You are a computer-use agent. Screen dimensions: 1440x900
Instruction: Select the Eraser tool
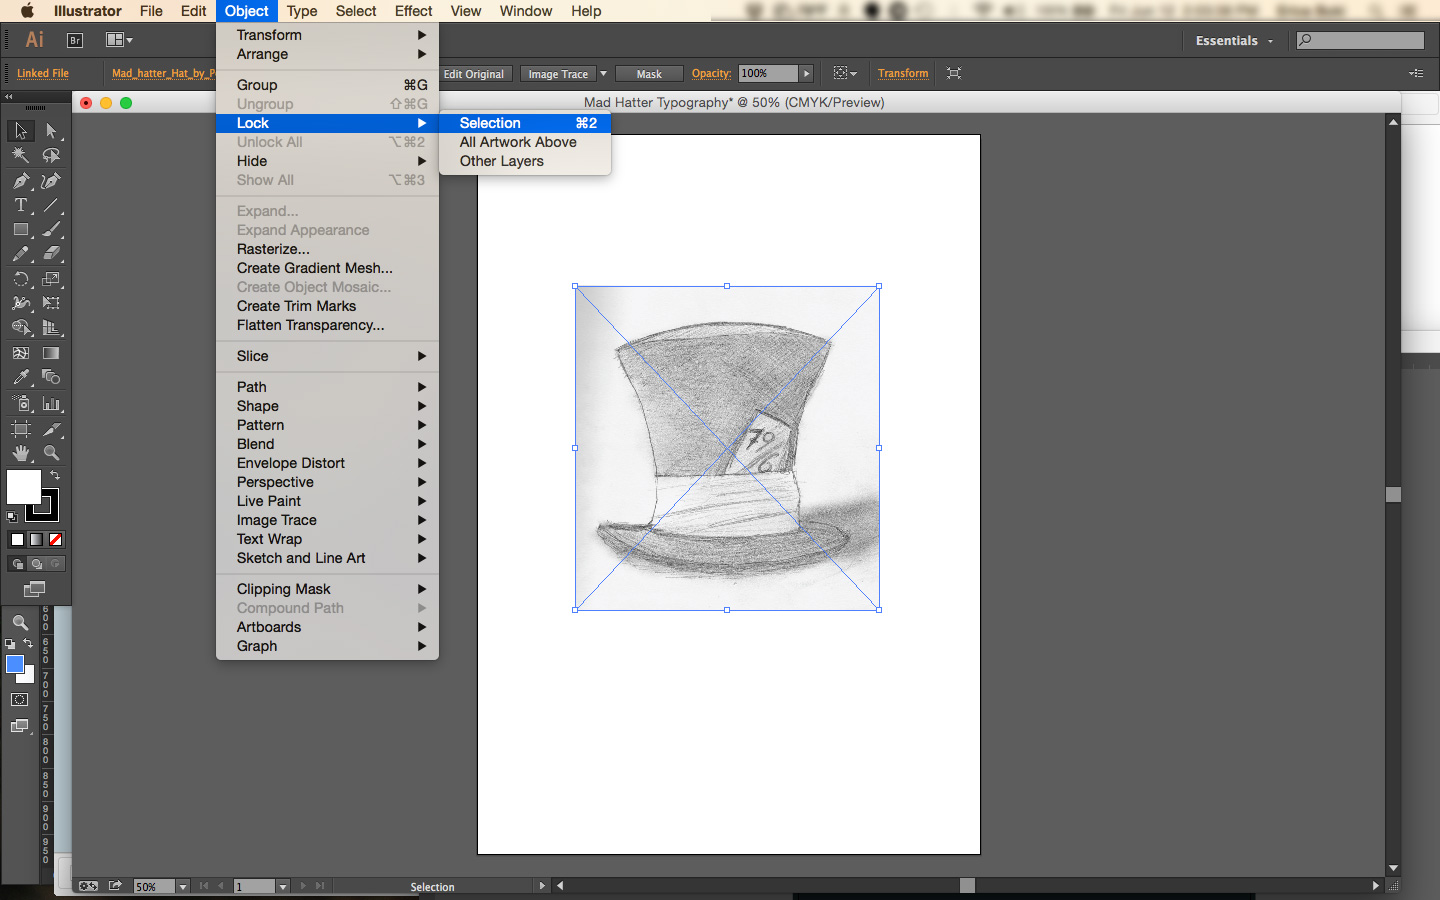pos(51,254)
